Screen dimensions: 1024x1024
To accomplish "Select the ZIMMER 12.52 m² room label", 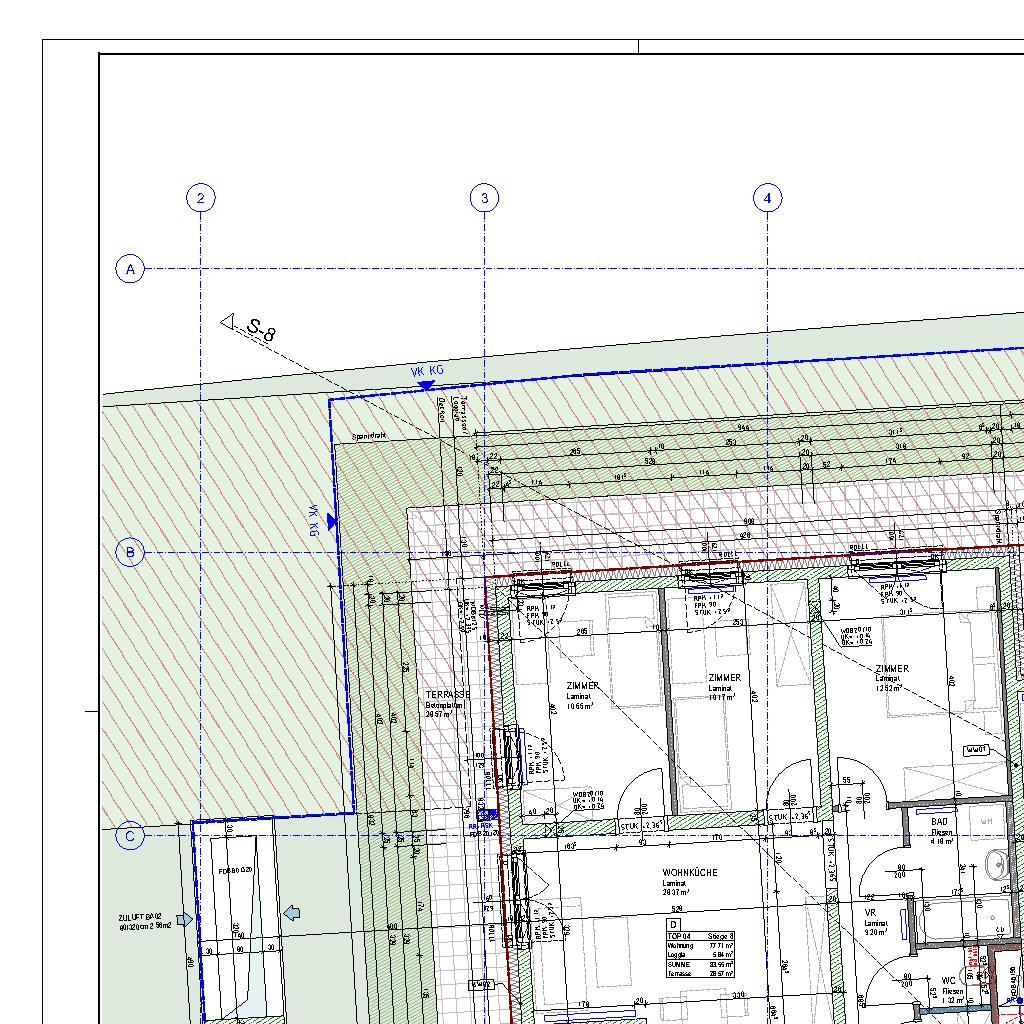I will tap(892, 669).
